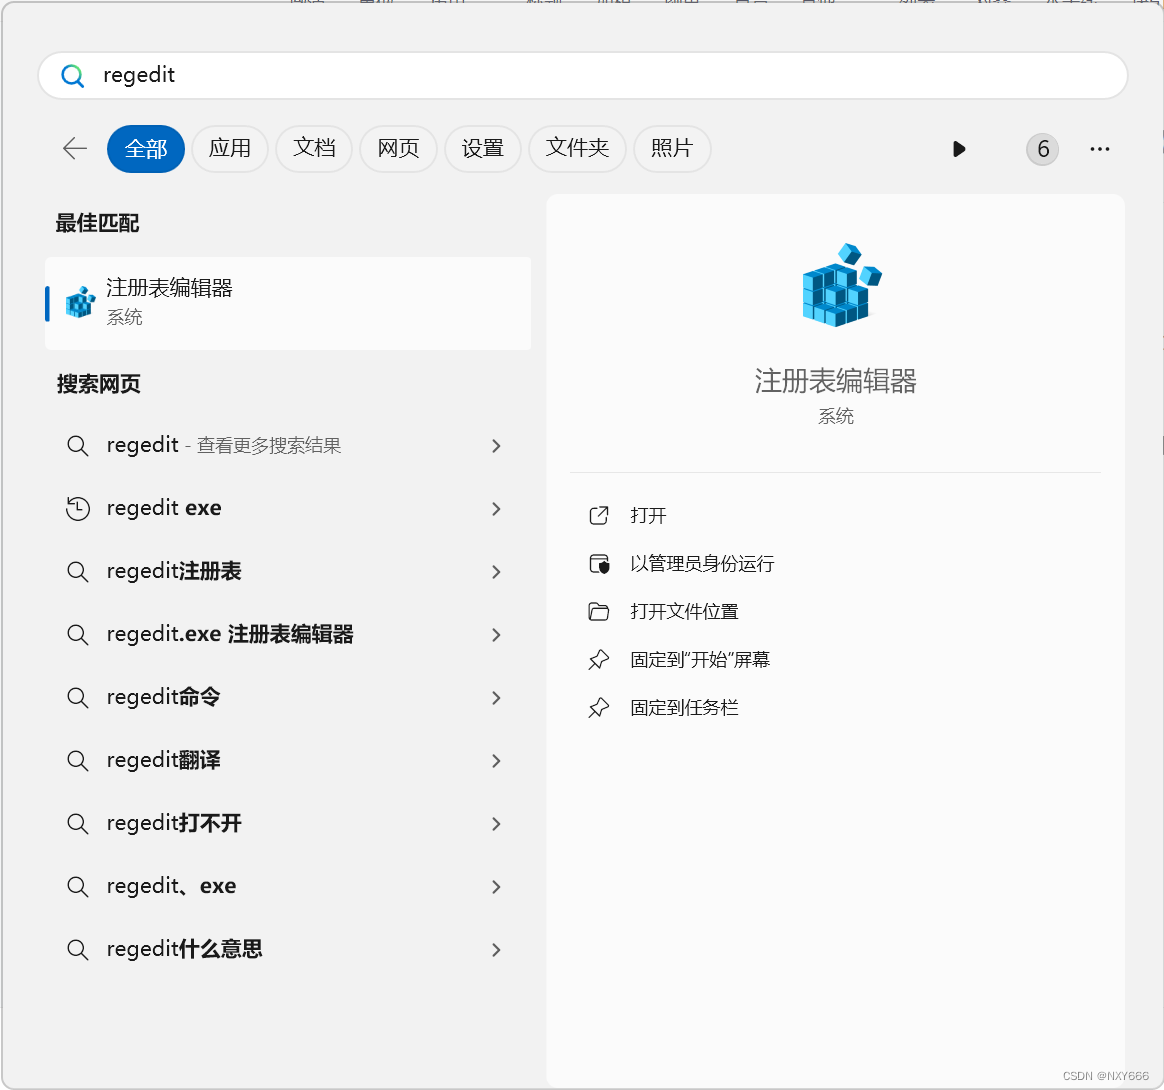The width and height of the screenshot is (1164, 1090).
Task: Click the large Registry Editor icon in preview pane
Action: pyautogui.click(x=841, y=284)
